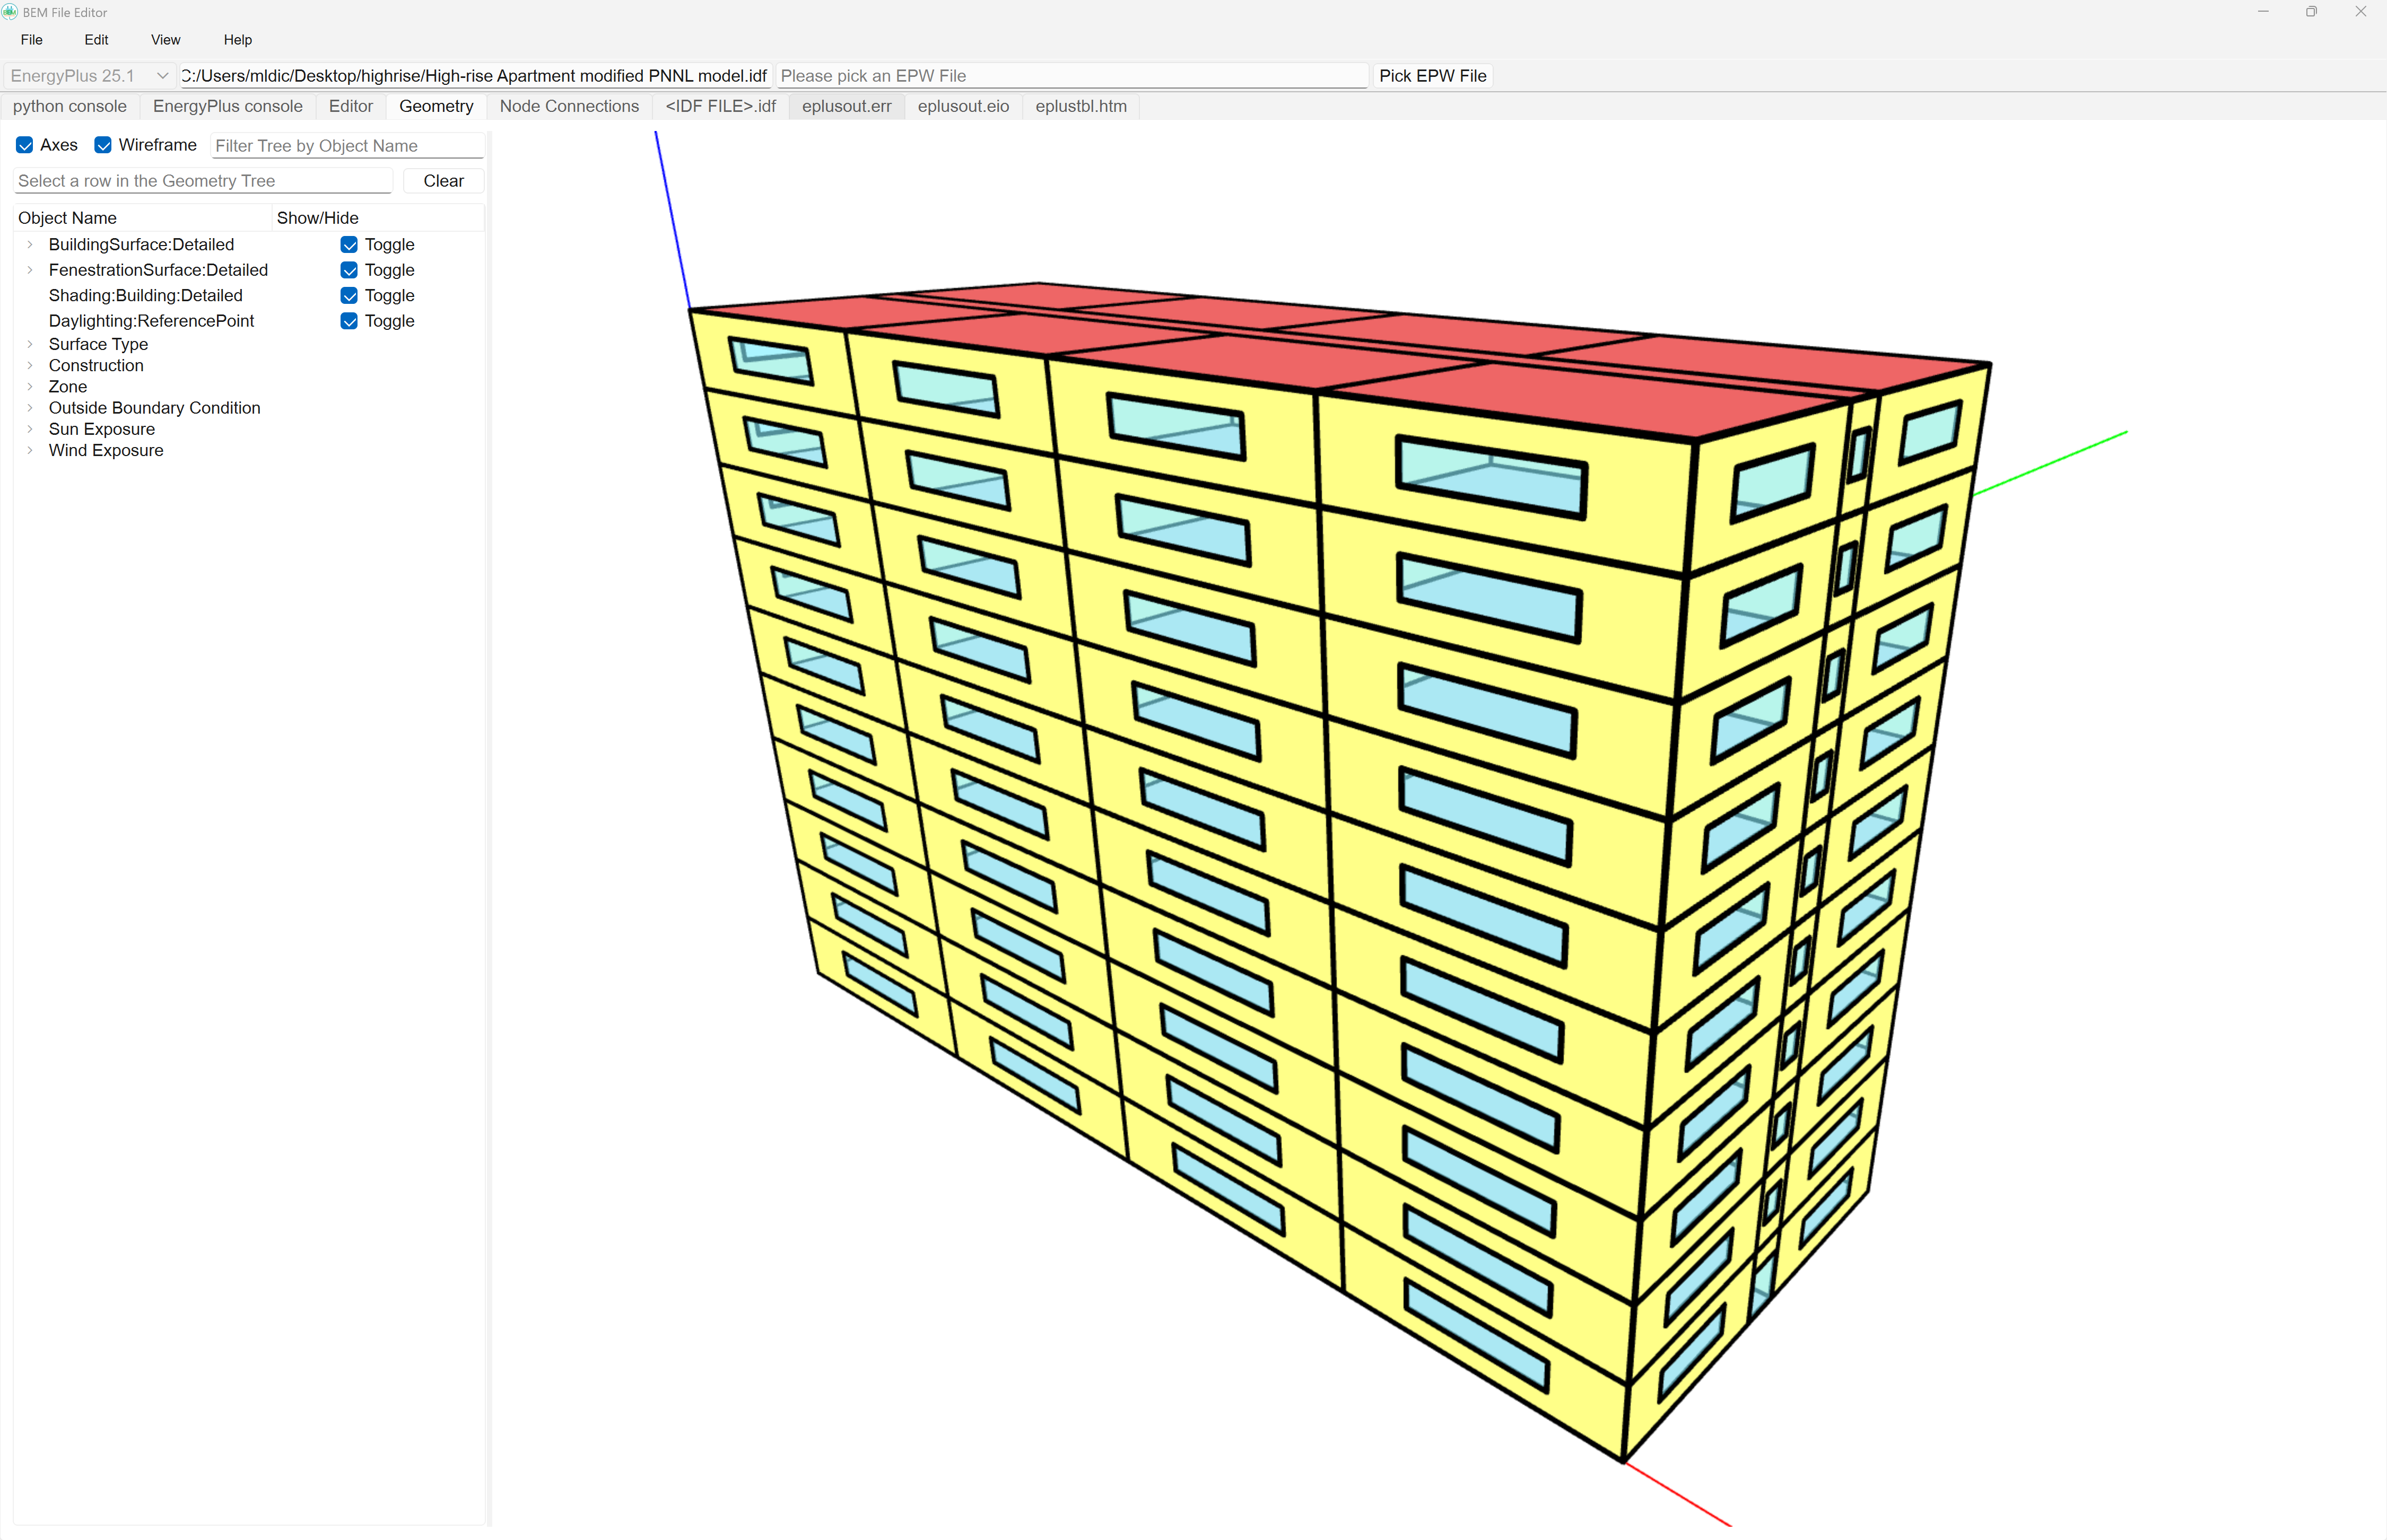Toggle the Wireframe checkbox
This screenshot has width=2387, height=1540.
click(x=103, y=145)
